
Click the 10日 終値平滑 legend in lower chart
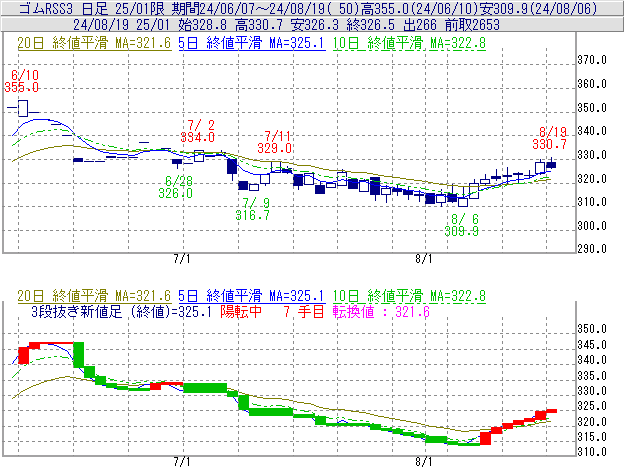(x=409, y=296)
